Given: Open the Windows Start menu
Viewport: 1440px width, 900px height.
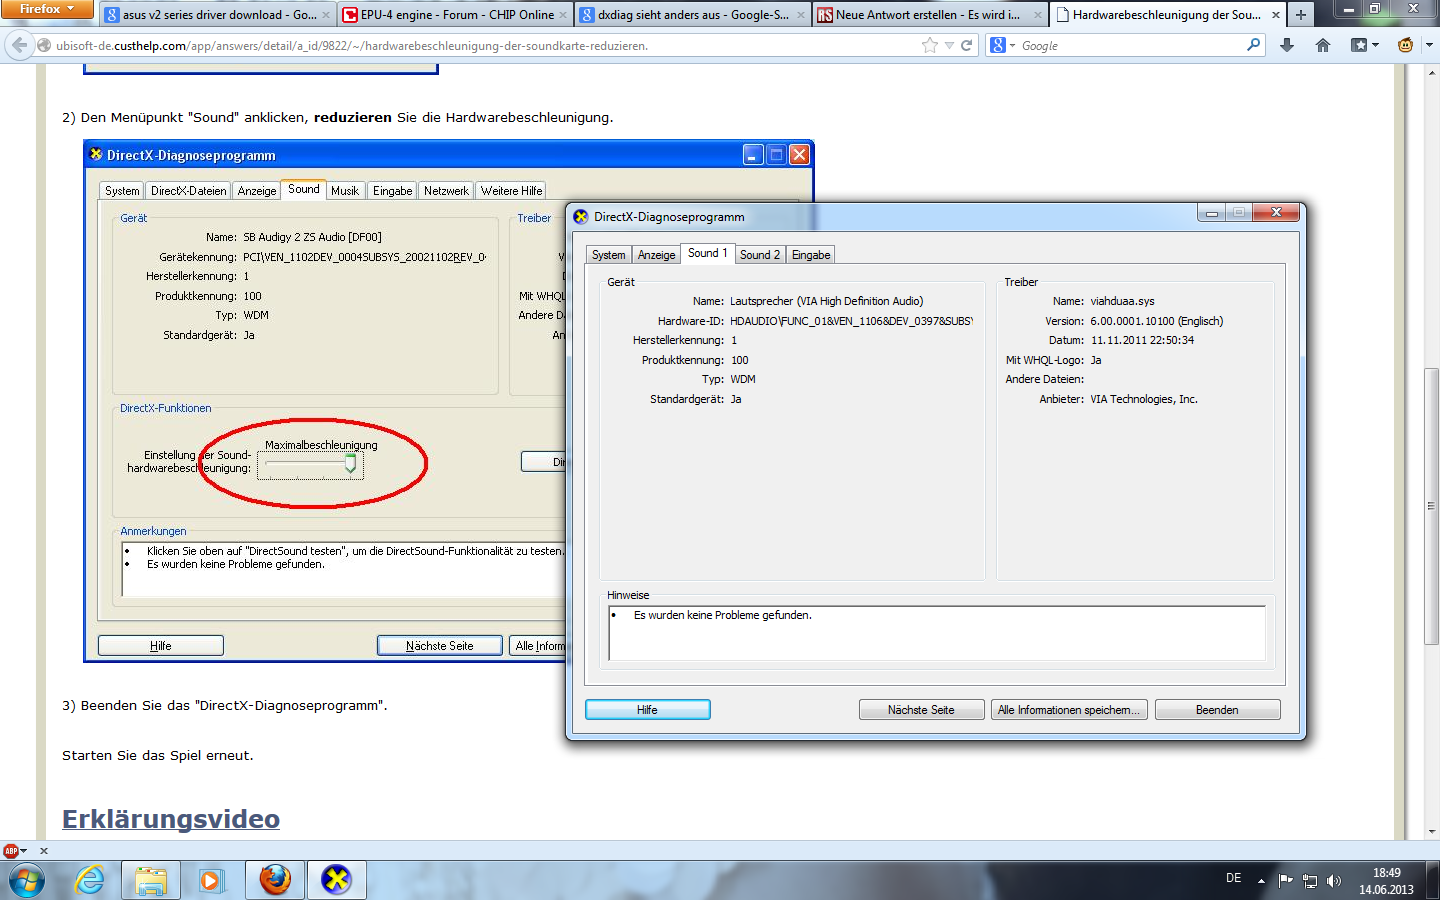Looking at the screenshot, I should pos(27,880).
